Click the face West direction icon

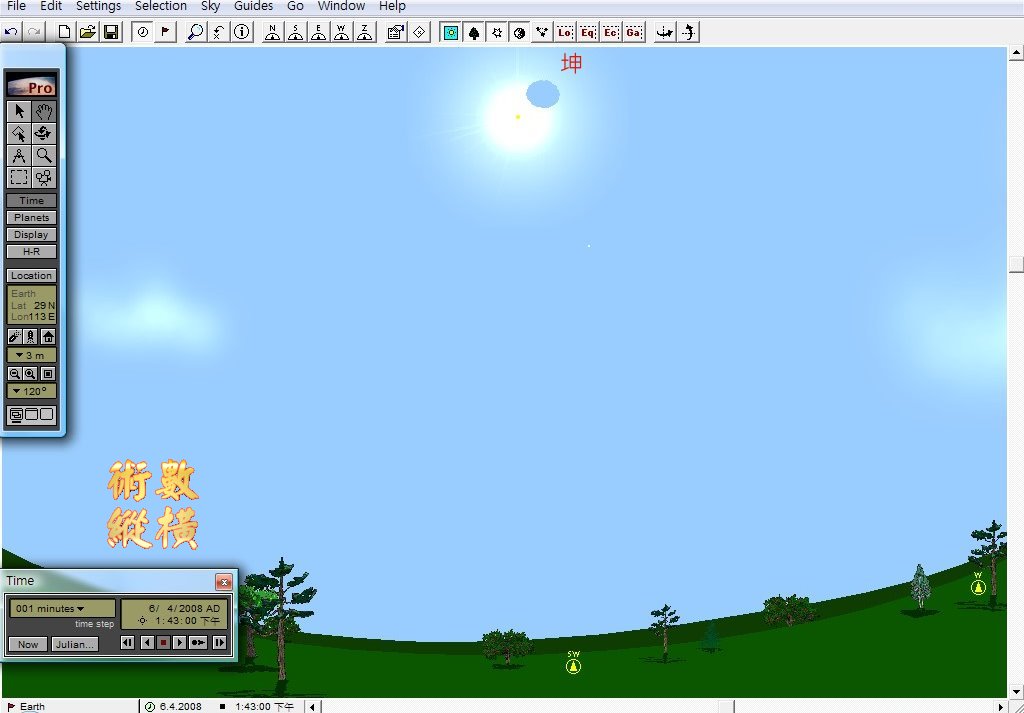pyautogui.click(x=342, y=32)
